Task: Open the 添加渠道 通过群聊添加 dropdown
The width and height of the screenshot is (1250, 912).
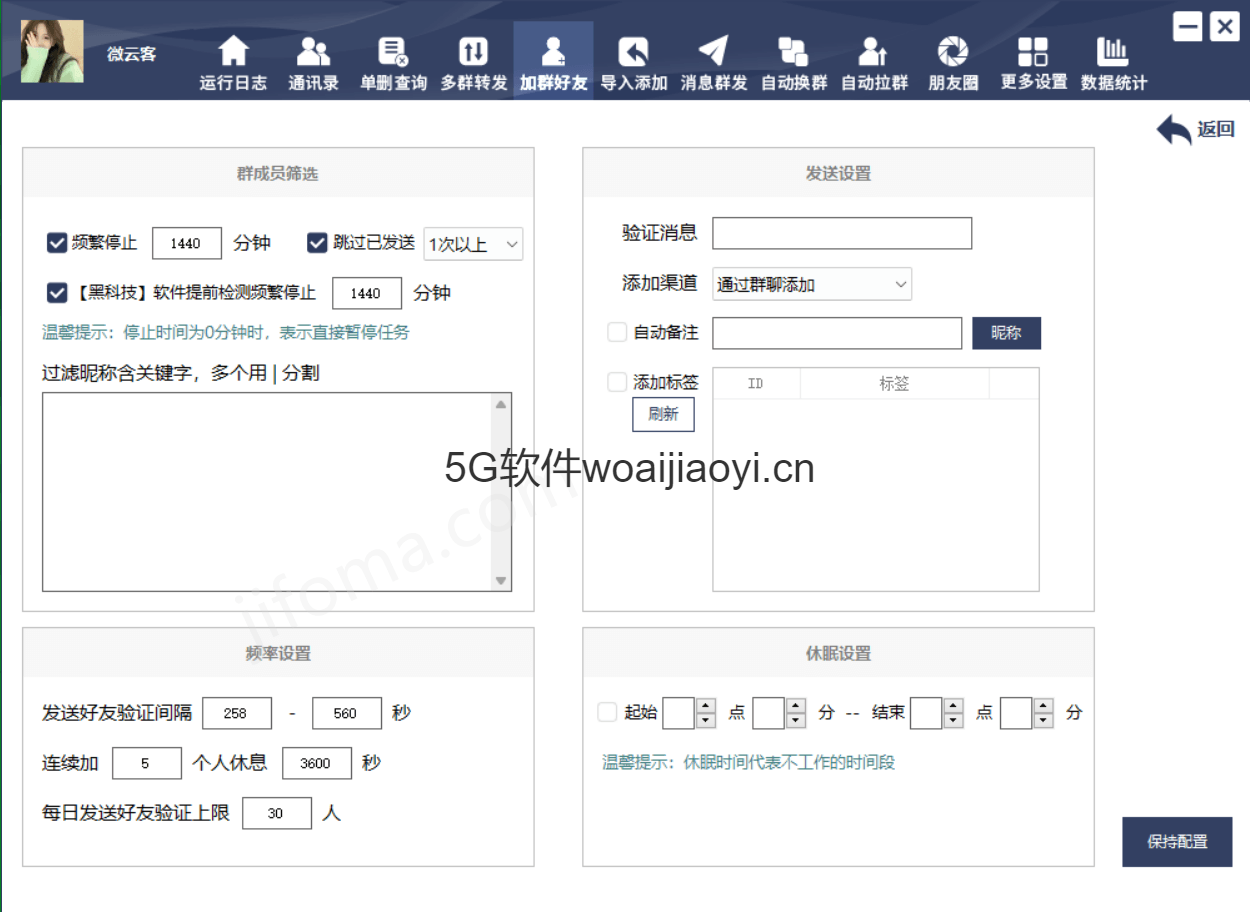Action: click(812, 284)
